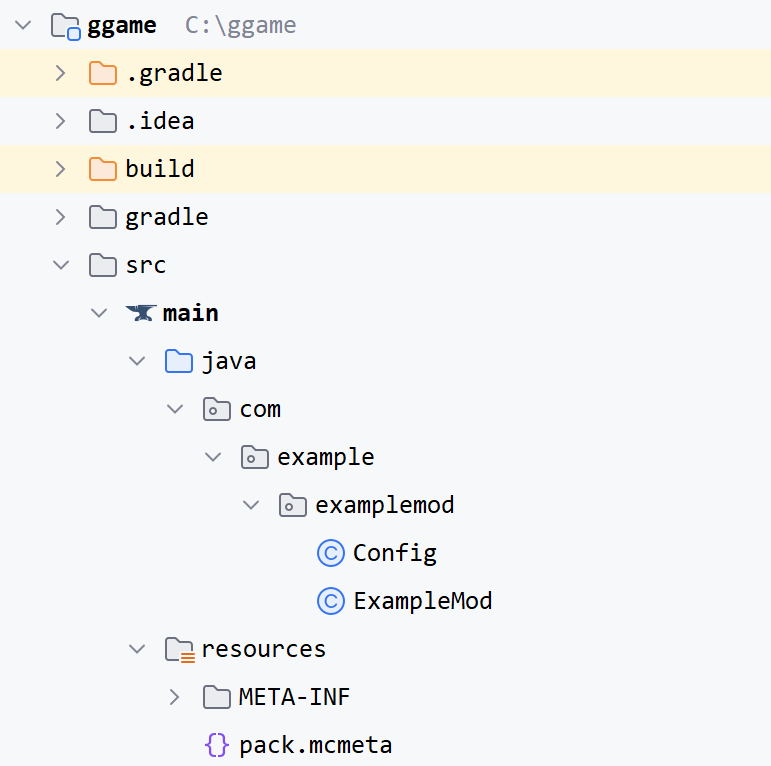Click the blue java source folder icon
771x766 pixels.
[179, 361]
